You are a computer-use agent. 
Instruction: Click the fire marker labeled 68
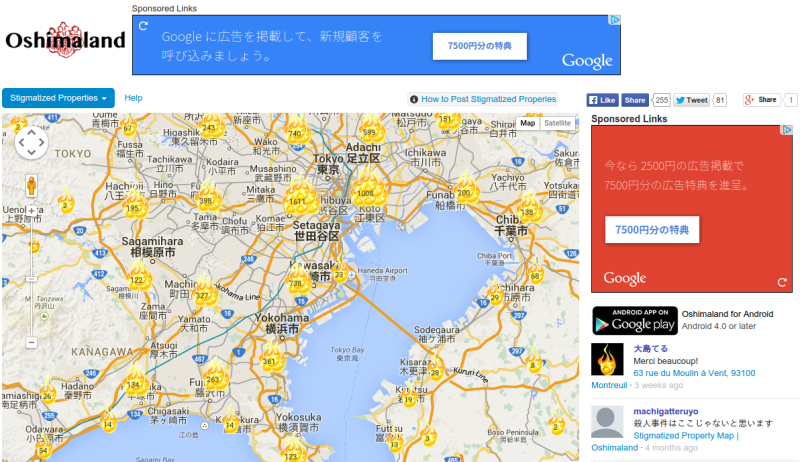pos(535,275)
